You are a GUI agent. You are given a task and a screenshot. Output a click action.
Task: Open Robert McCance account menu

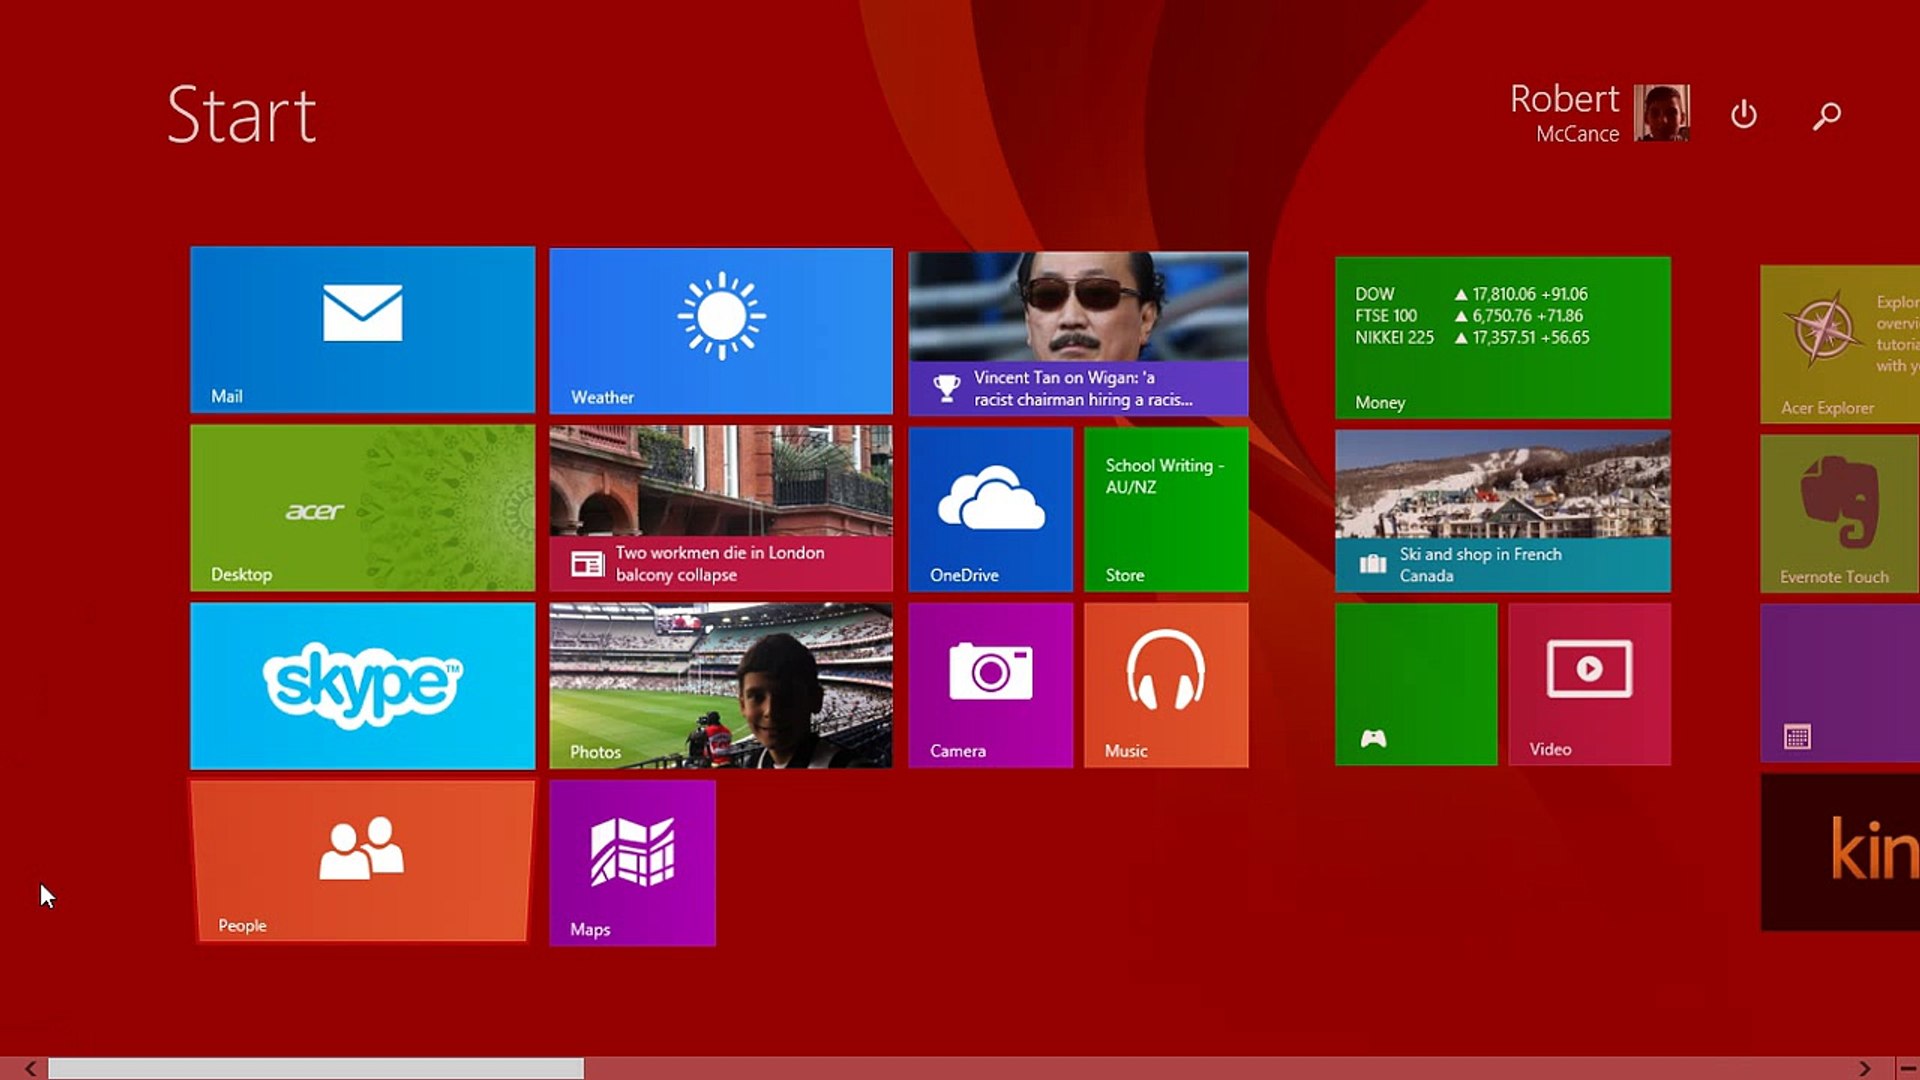pos(1600,113)
